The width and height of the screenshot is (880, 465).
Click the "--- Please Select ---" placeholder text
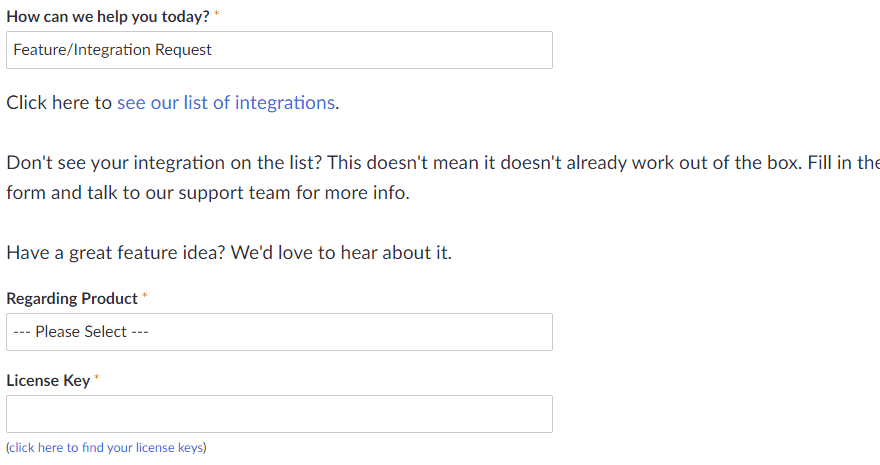[x=81, y=332]
